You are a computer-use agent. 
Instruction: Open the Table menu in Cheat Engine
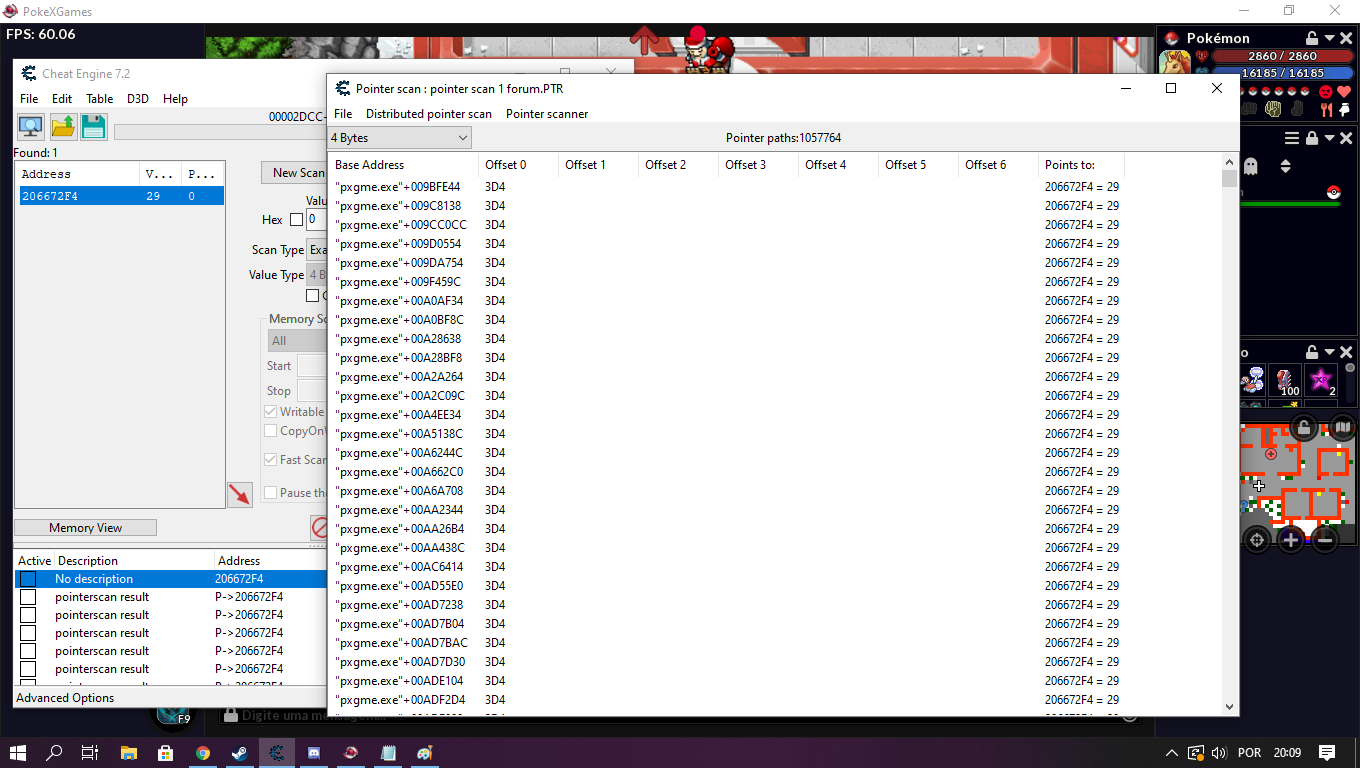(x=99, y=99)
